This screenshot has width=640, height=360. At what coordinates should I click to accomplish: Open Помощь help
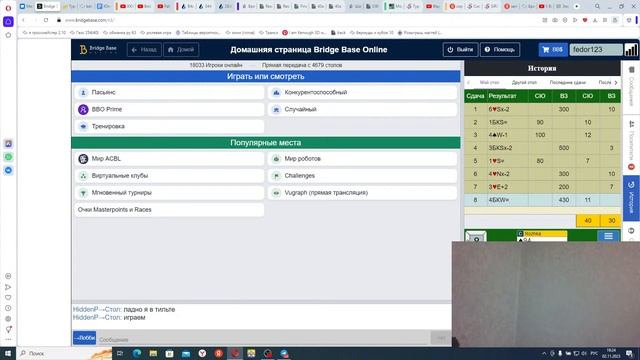(500, 50)
